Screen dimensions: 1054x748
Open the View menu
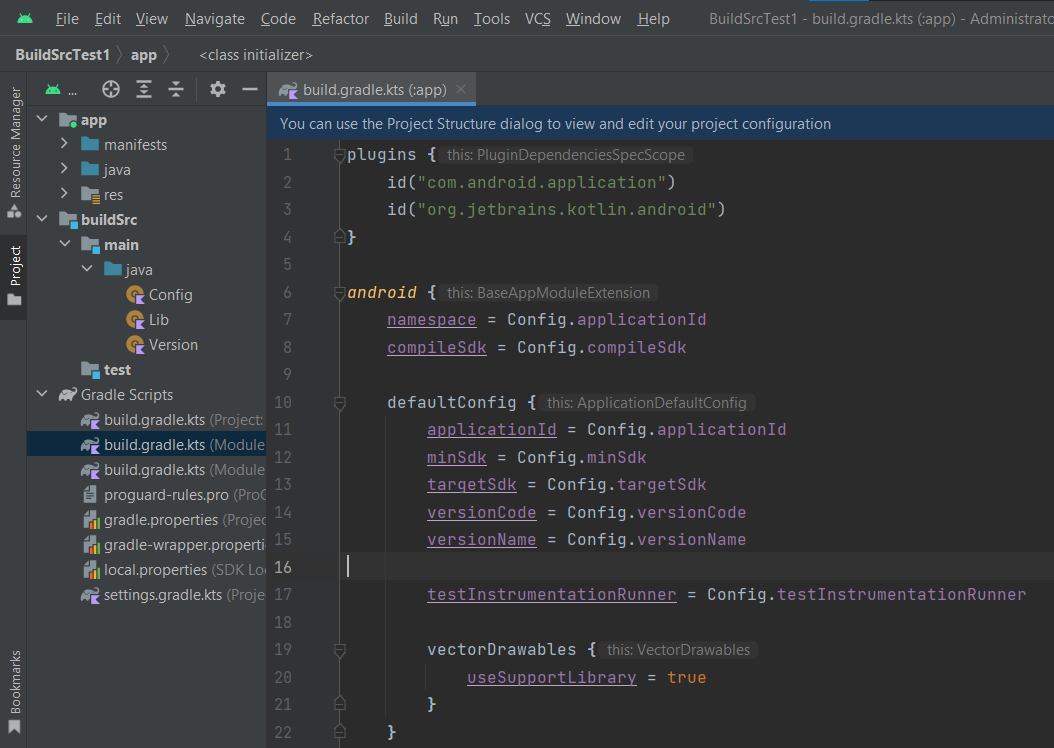[x=151, y=19]
